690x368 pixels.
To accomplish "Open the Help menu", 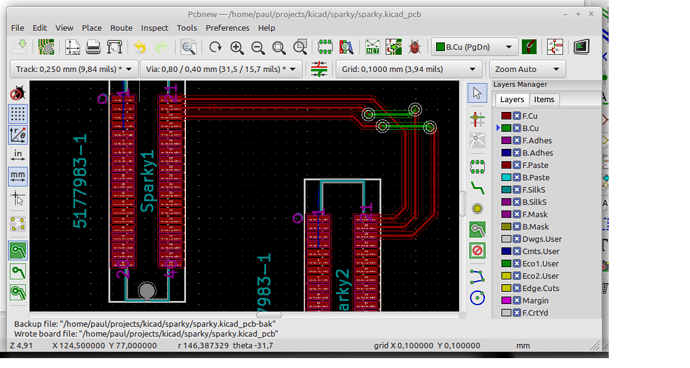I will [267, 28].
